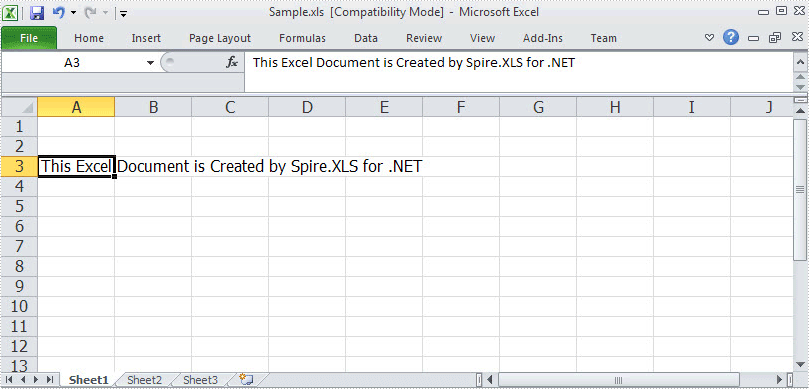
Task: Click the Excel application icon in title bar
Action: (x=11, y=12)
